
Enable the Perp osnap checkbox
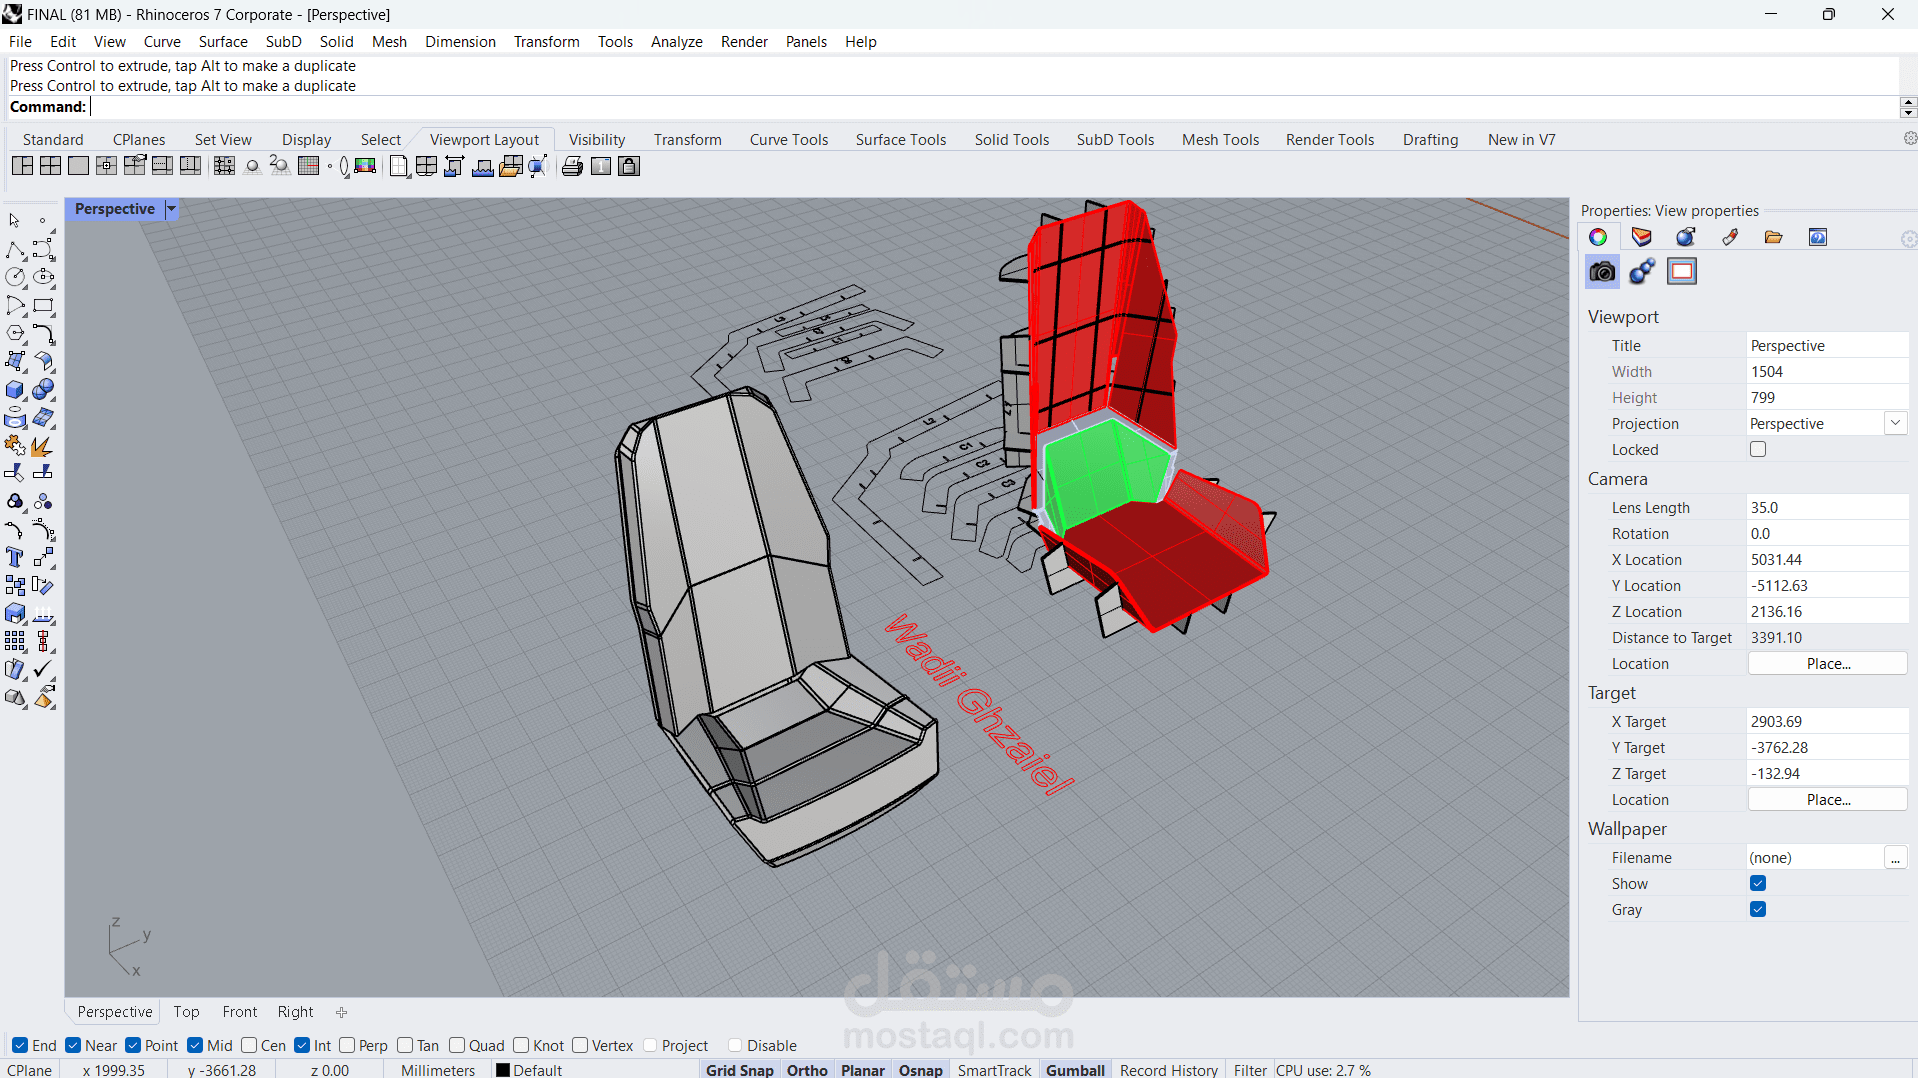coord(348,1045)
